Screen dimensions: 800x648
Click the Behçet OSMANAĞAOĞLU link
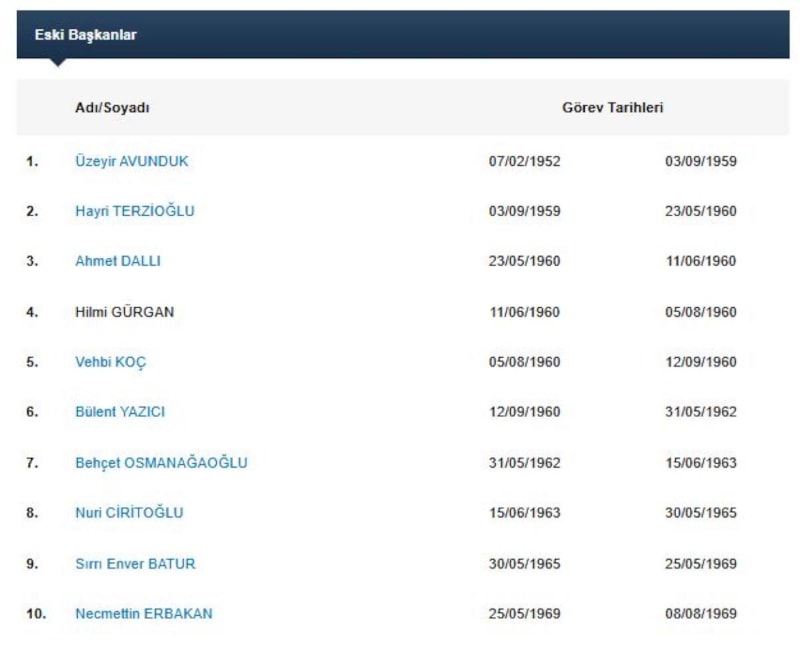[161, 463]
